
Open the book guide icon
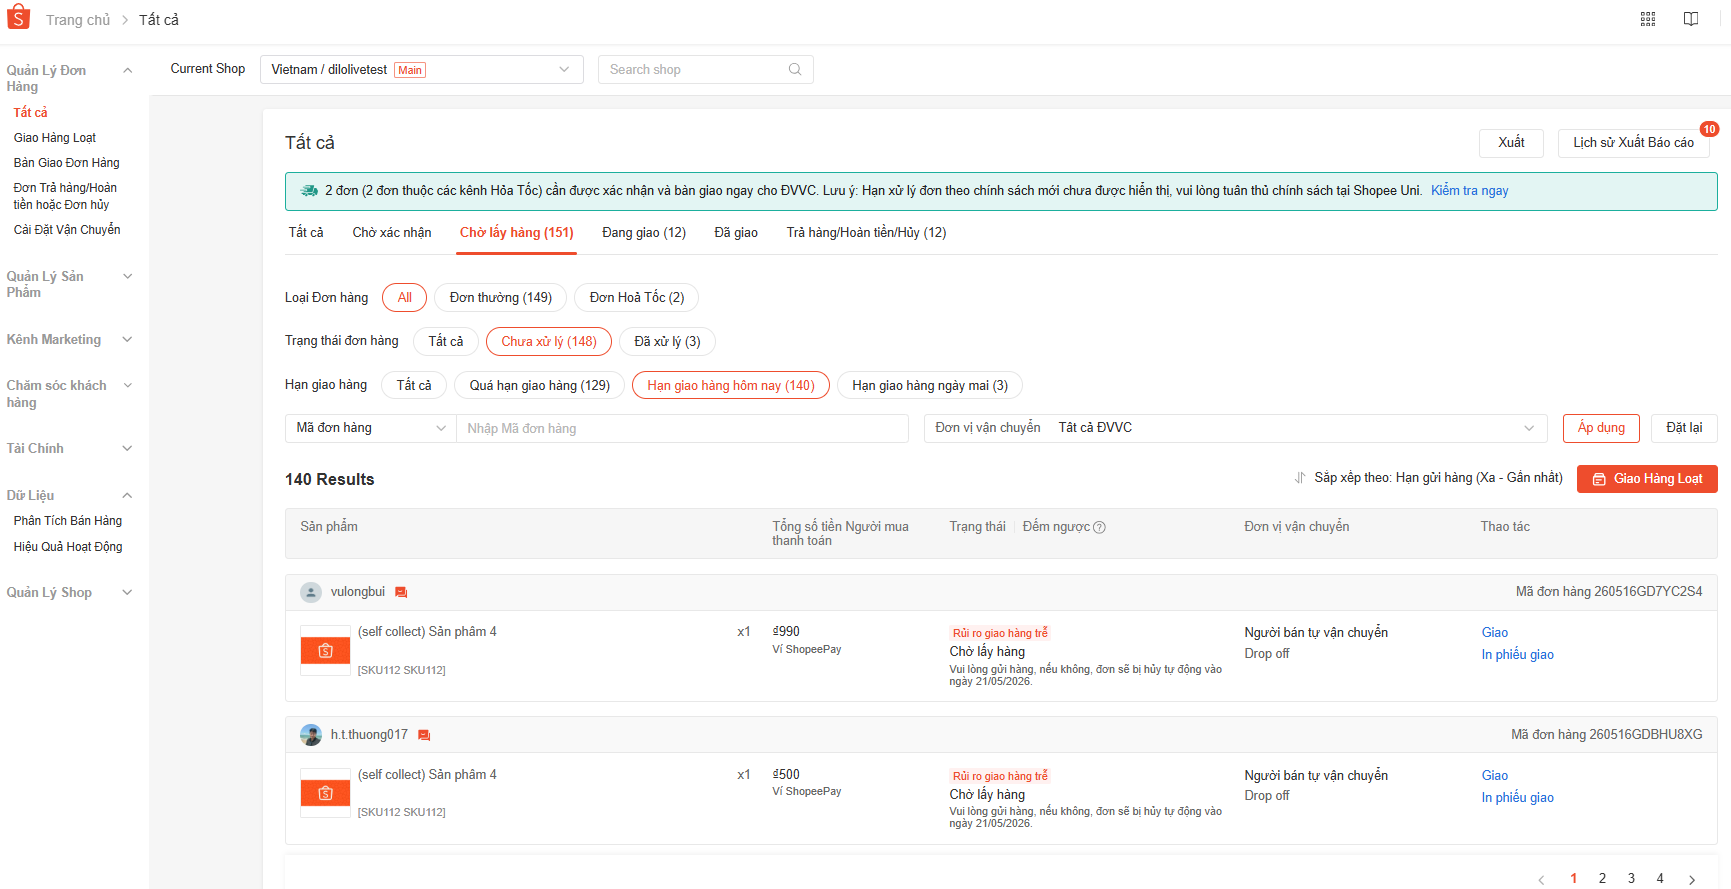[1691, 19]
